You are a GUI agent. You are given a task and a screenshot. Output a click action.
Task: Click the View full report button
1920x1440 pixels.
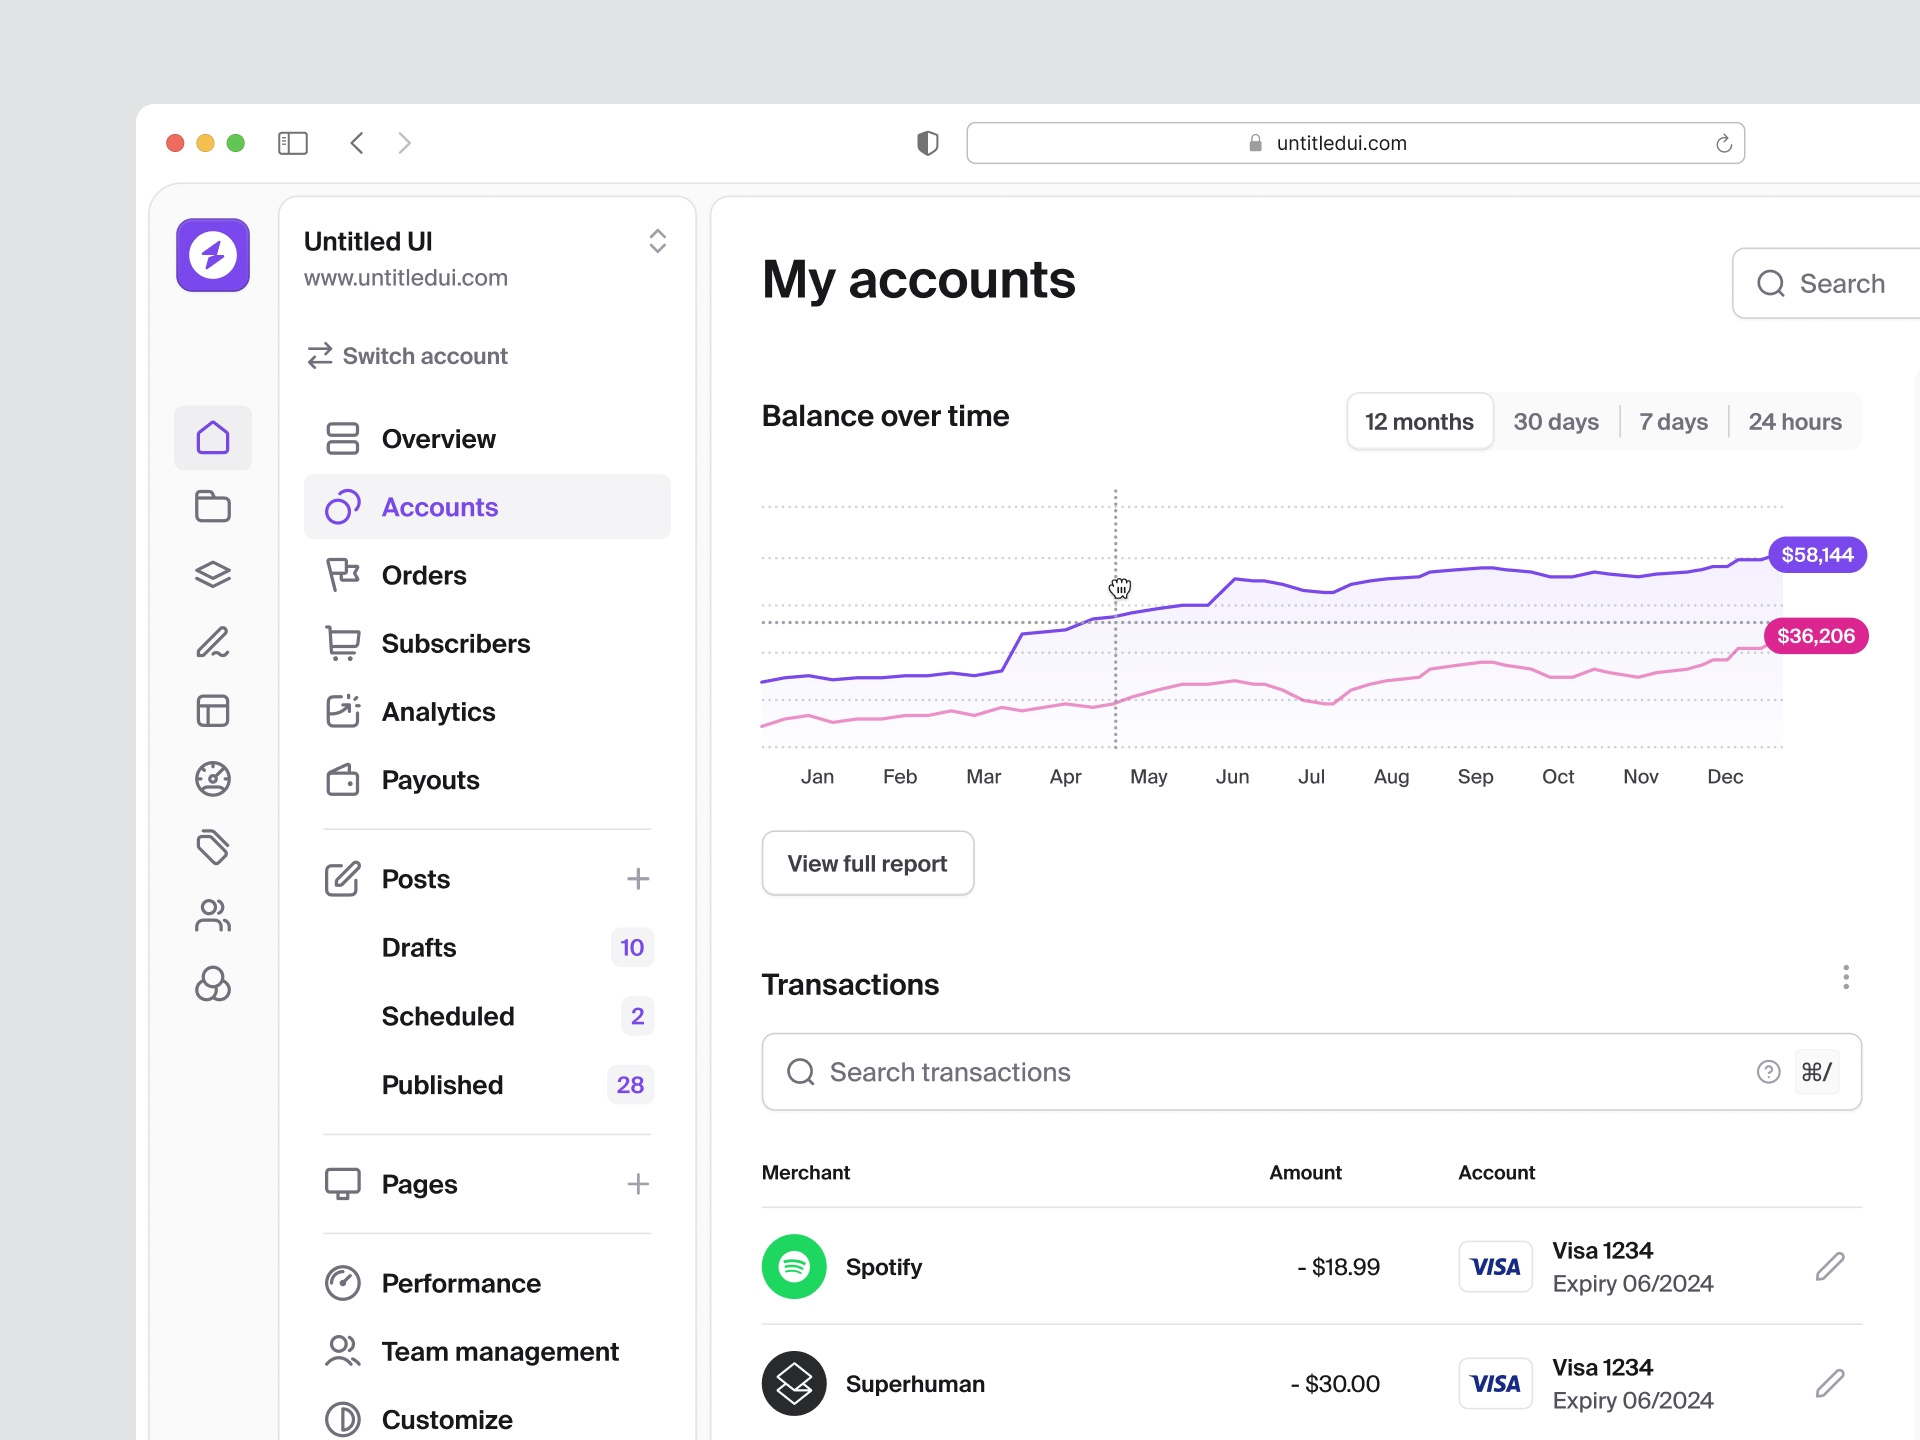pyautogui.click(x=867, y=863)
